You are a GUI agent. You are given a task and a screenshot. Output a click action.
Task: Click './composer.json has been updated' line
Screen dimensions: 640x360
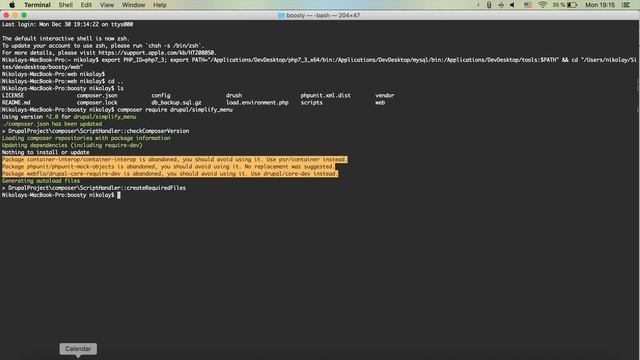click(52, 124)
